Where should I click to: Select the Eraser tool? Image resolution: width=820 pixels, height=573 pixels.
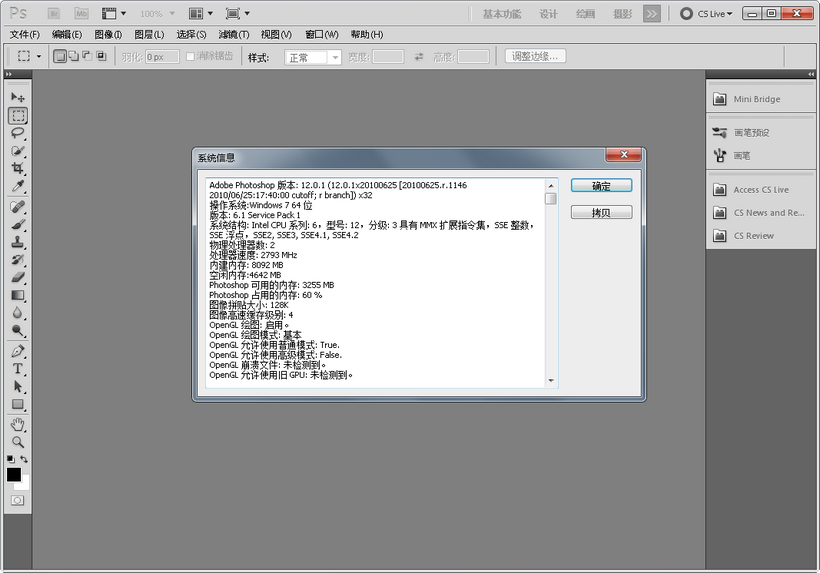17,278
